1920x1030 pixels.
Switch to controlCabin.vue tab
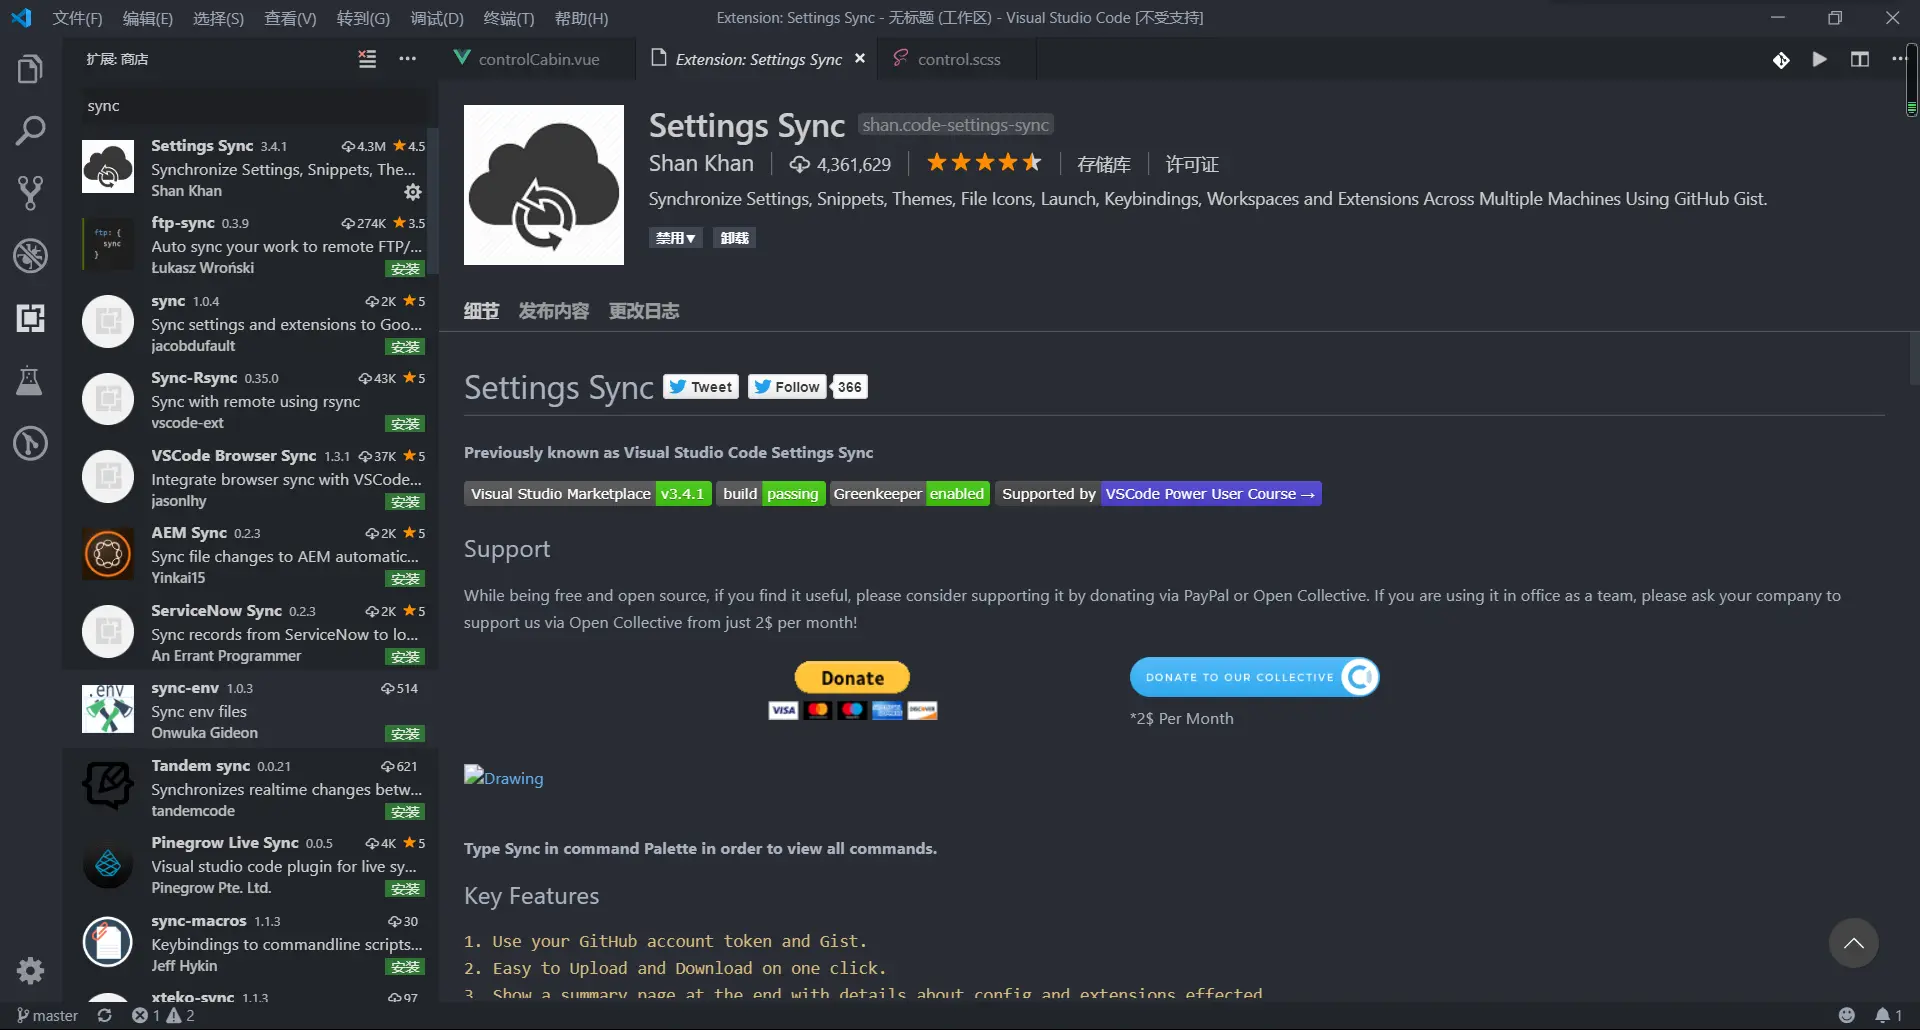(x=538, y=59)
